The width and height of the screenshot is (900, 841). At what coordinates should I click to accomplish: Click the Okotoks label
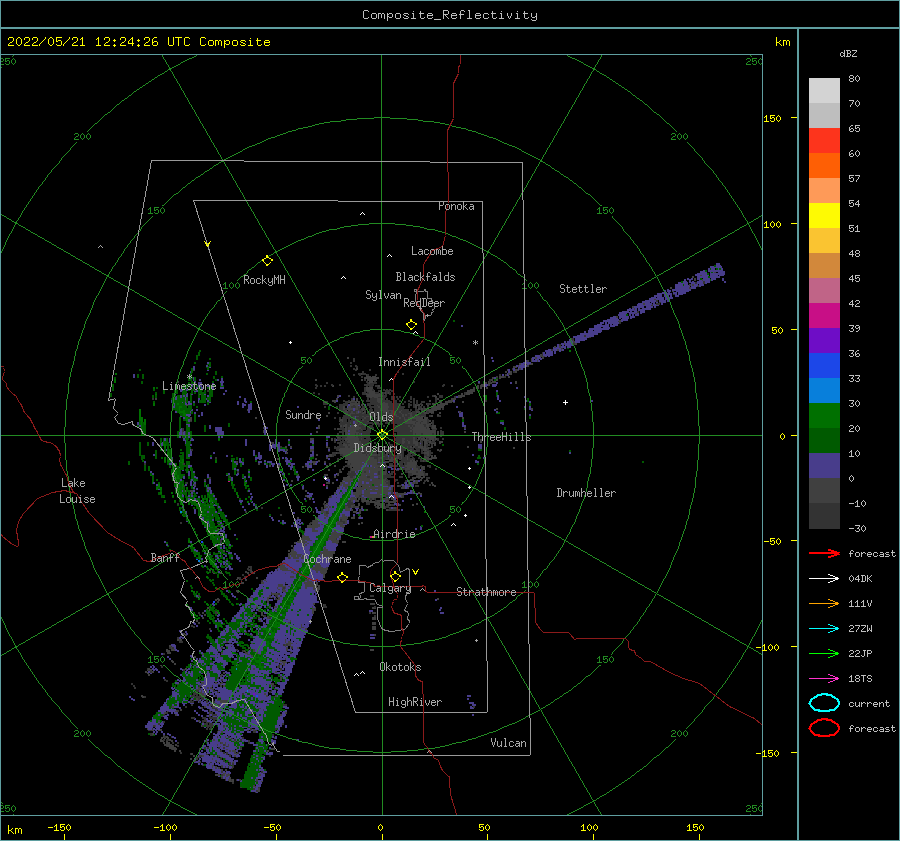400,667
